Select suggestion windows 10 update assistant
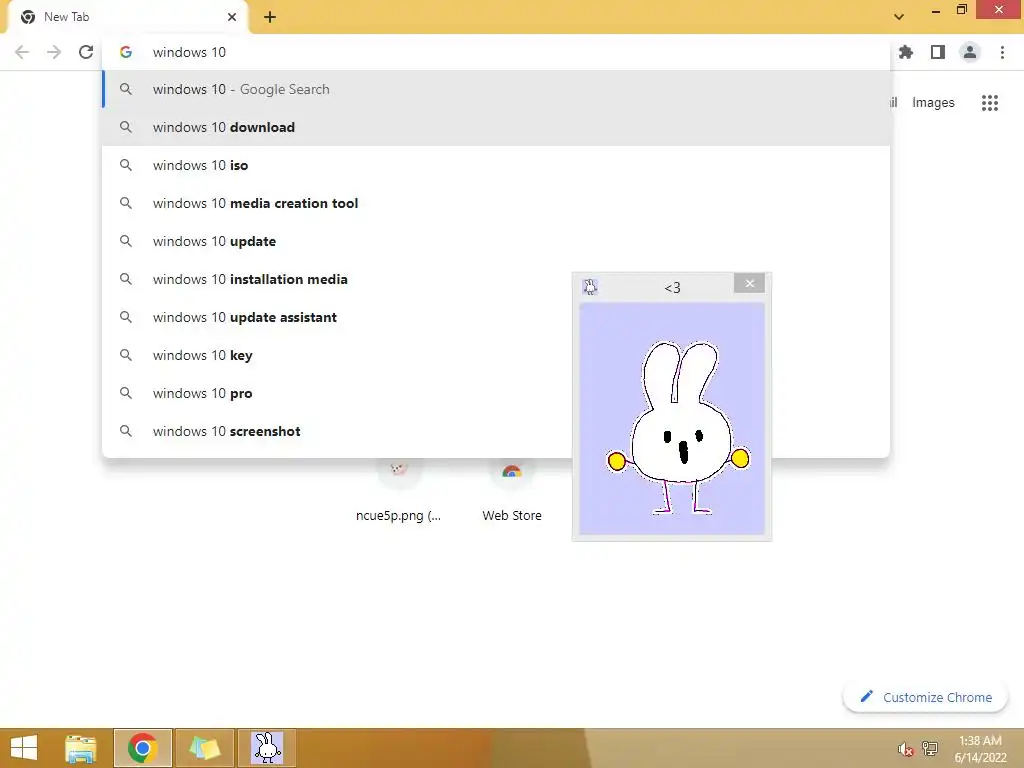Image resolution: width=1024 pixels, height=768 pixels. (x=496, y=317)
